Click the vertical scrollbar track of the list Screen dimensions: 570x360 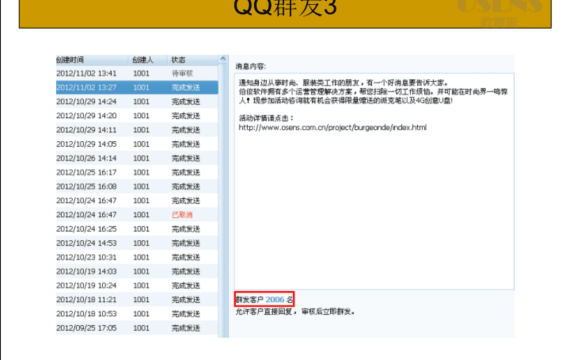[x=223, y=200]
